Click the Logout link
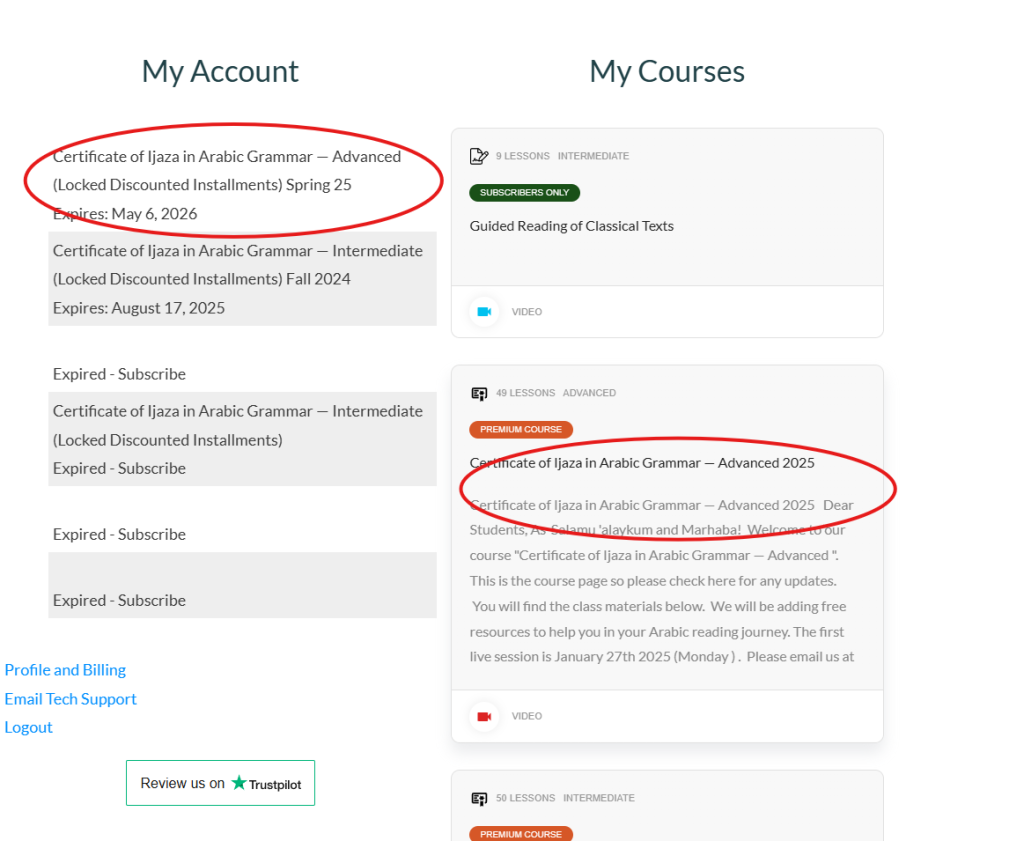The image size is (1024, 841). click(x=28, y=727)
